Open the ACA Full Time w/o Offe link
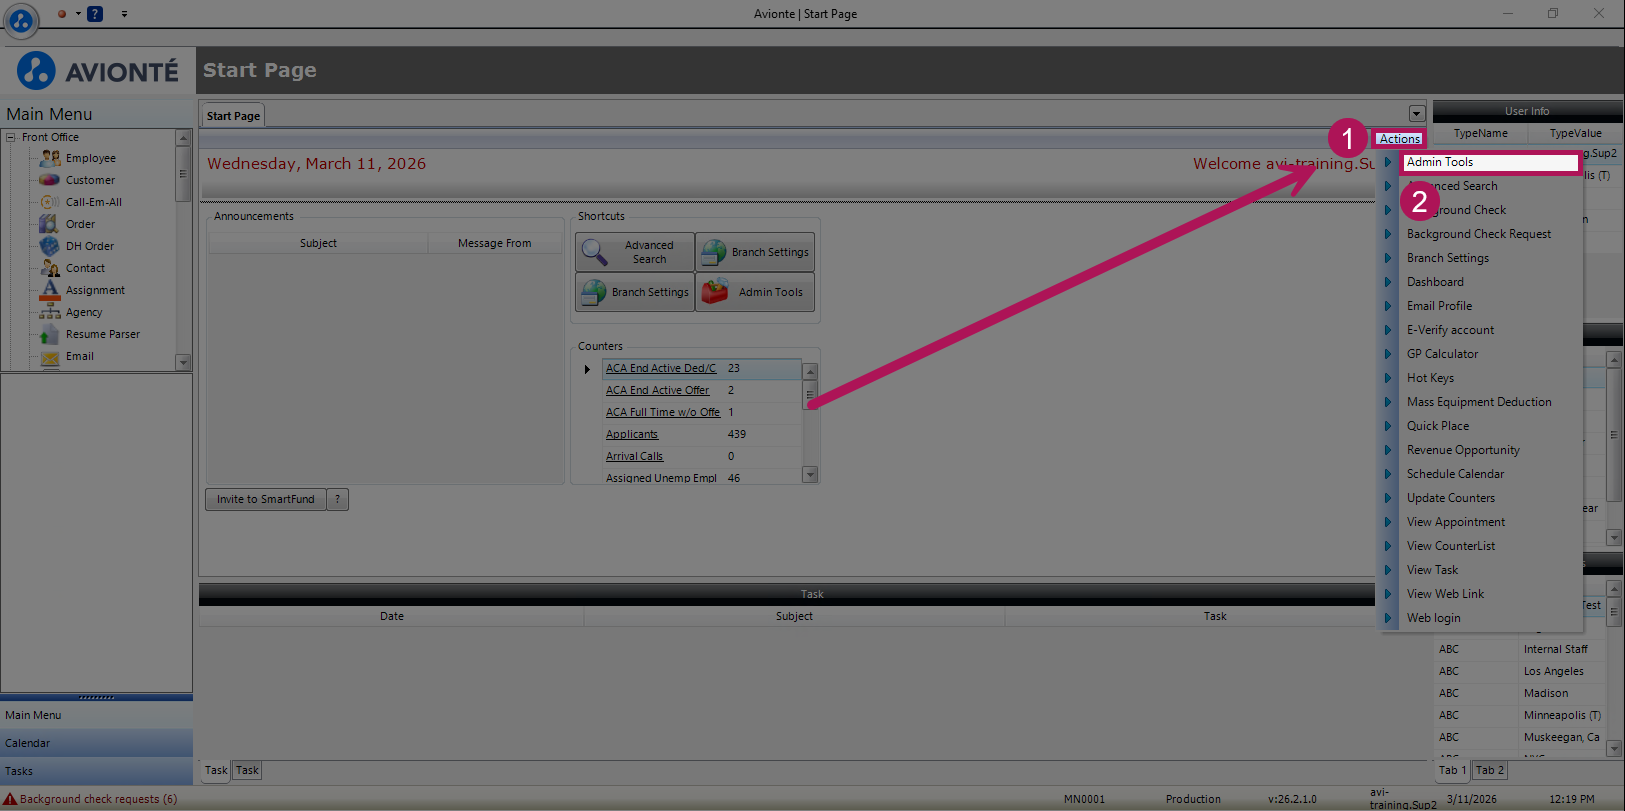Screen dimensions: 1625x811 [x=663, y=412]
